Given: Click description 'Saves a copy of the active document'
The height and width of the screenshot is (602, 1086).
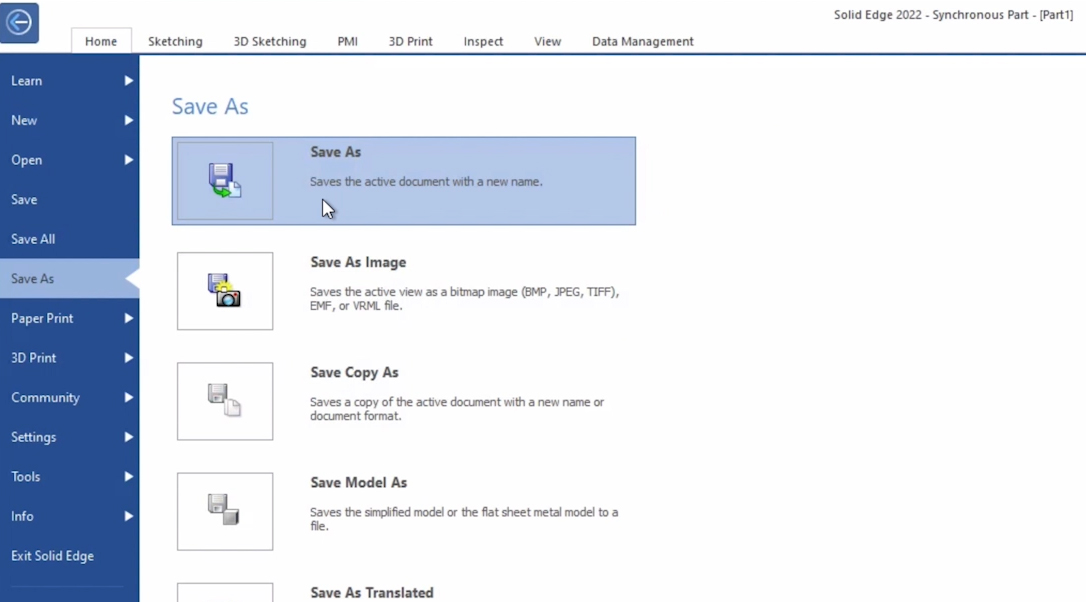Looking at the screenshot, I should coord(456,409).
